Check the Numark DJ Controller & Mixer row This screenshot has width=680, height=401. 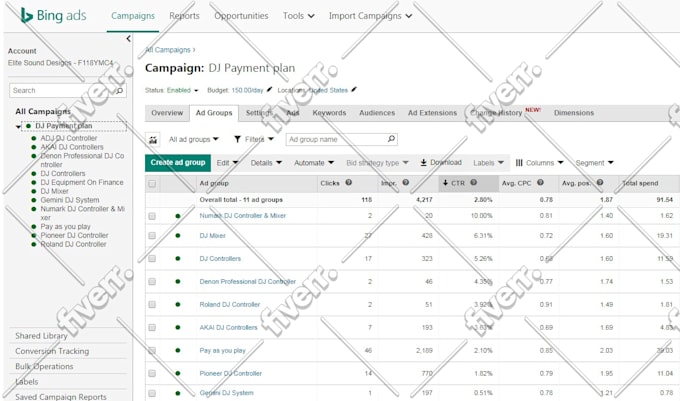pyautogui.click(x=152, y=216)
